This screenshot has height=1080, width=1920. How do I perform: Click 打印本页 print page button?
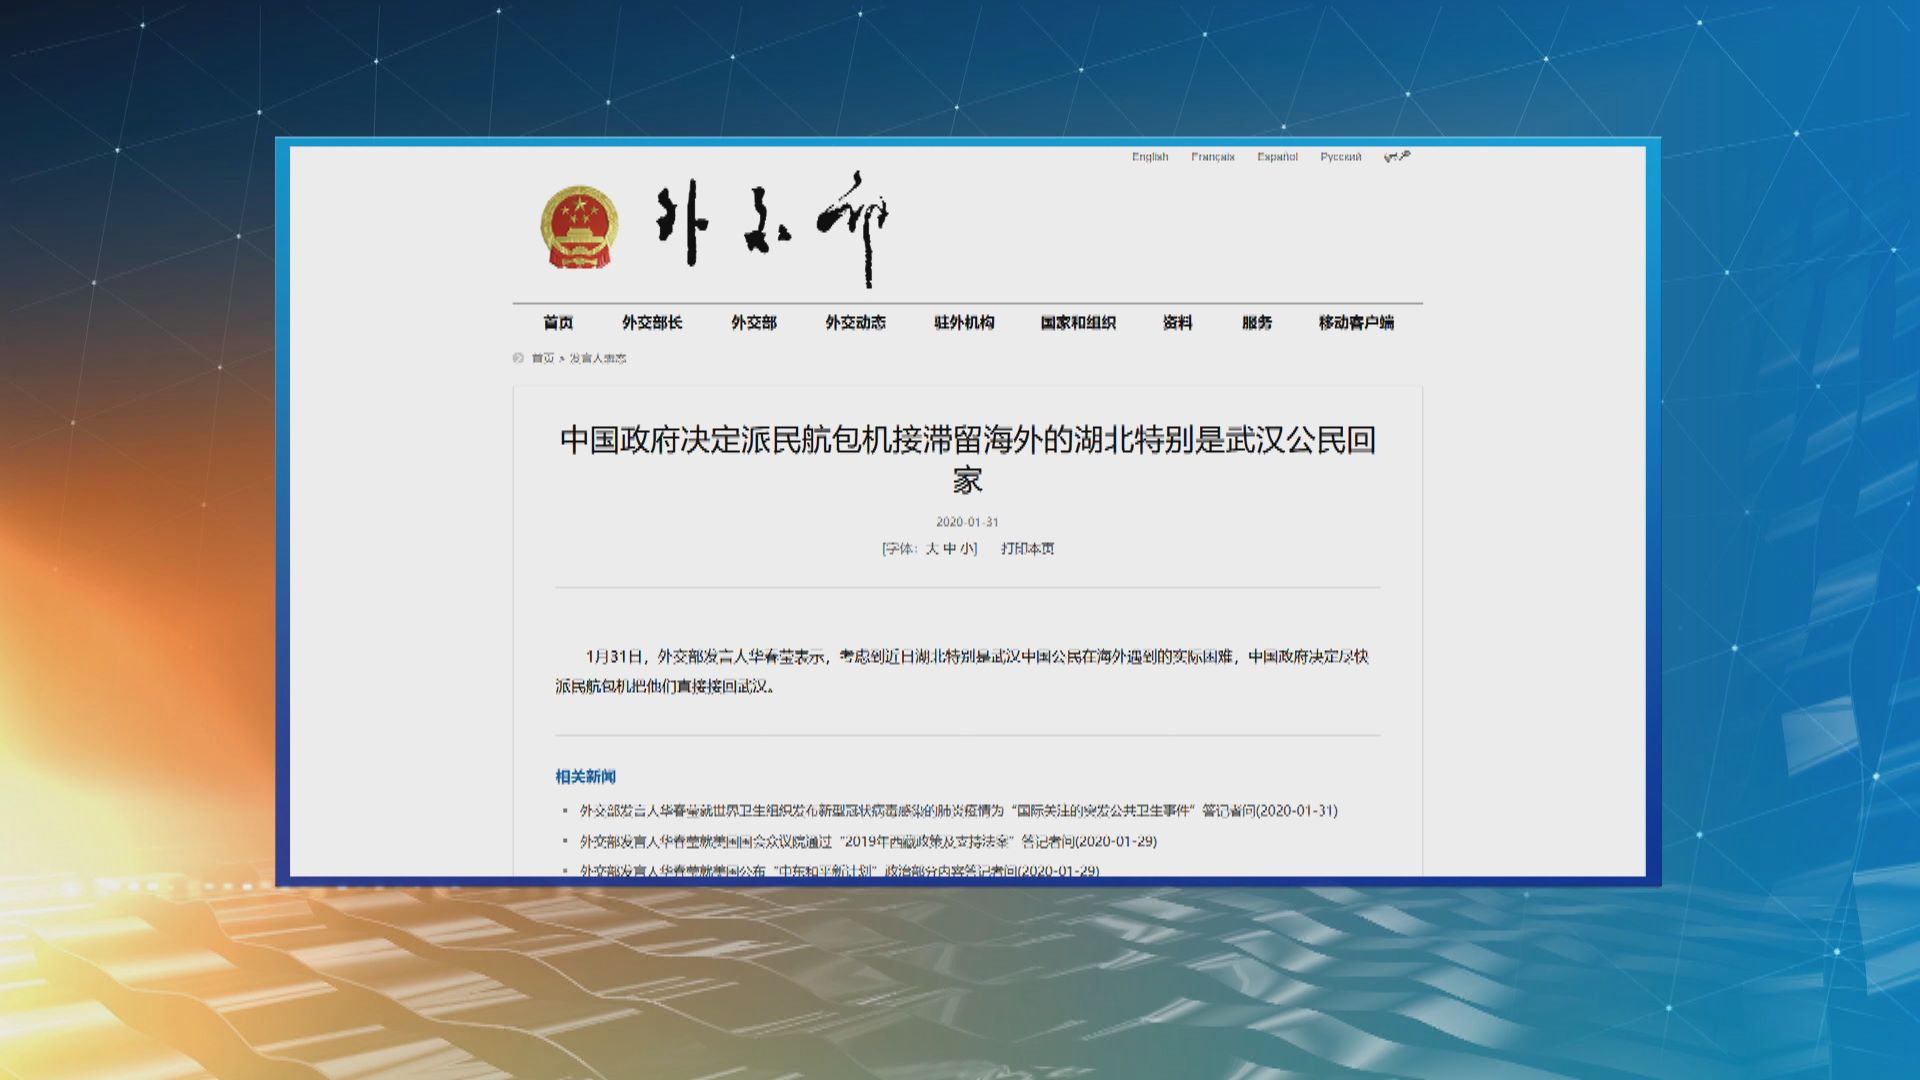(x=1027, y=548)
